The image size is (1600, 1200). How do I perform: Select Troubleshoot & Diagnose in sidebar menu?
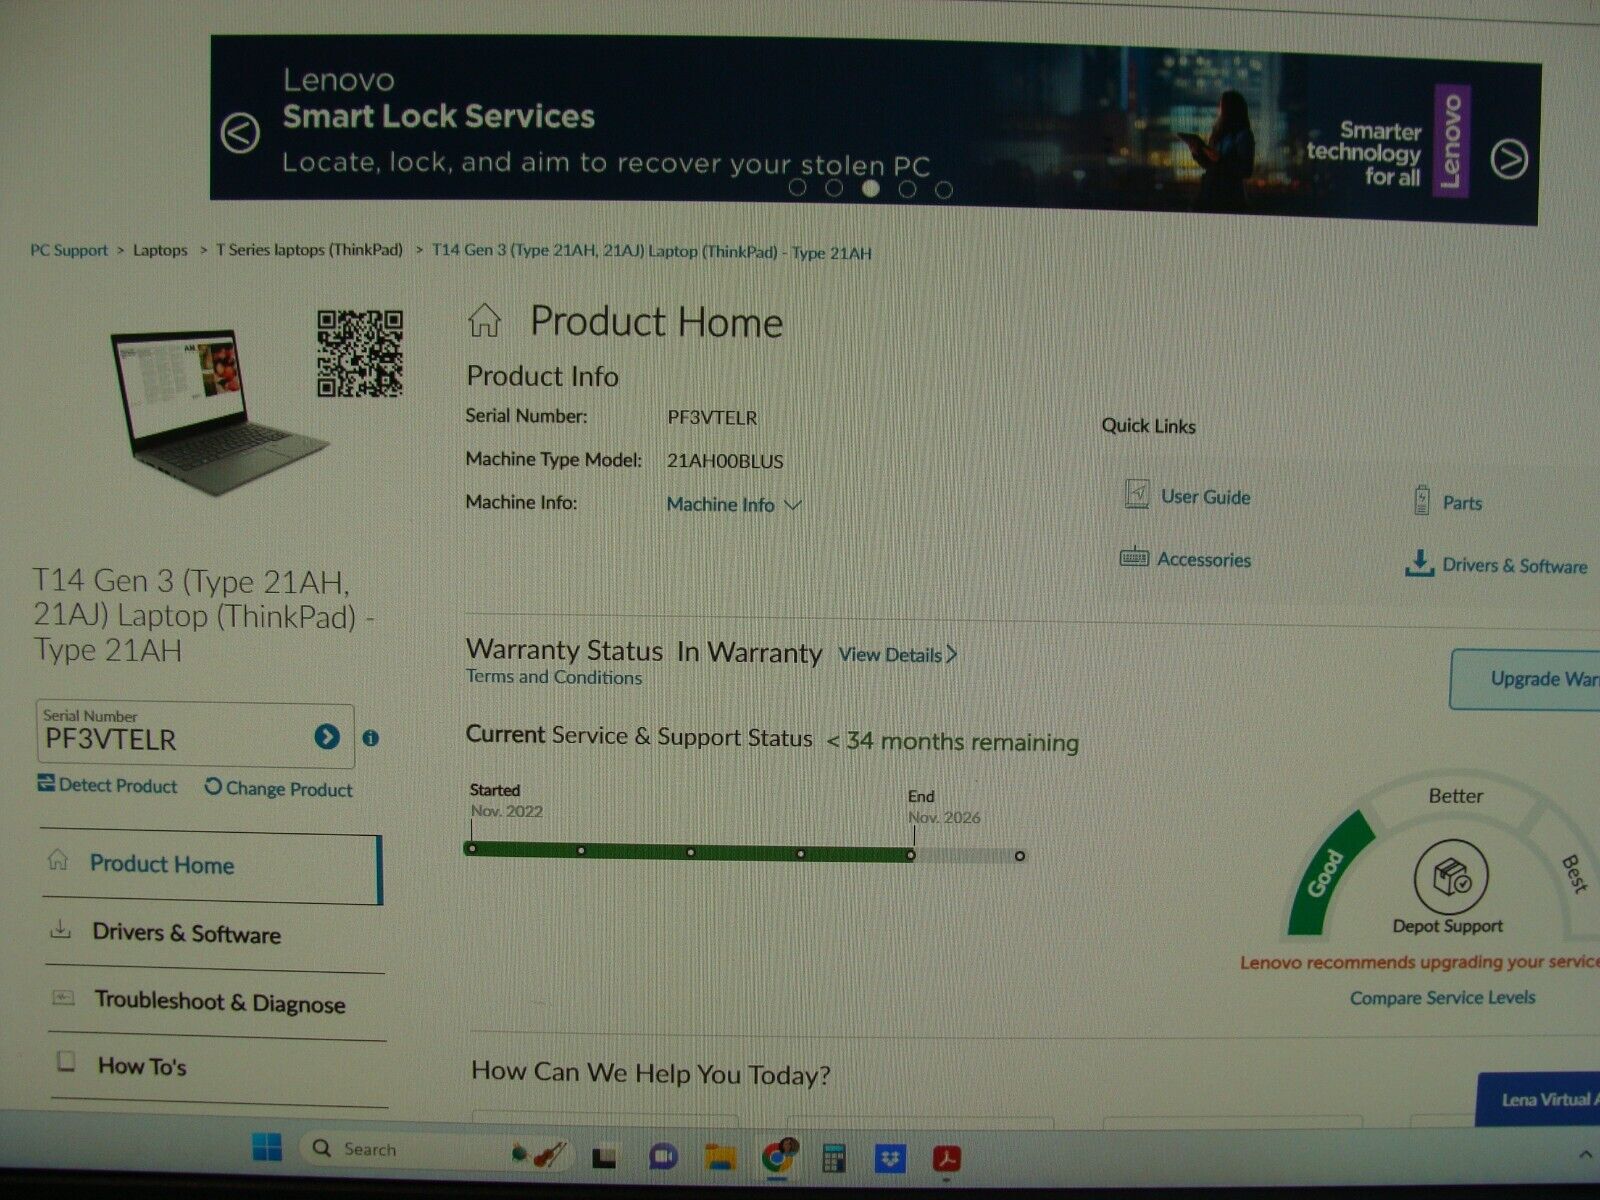[x=215, y=1002]
